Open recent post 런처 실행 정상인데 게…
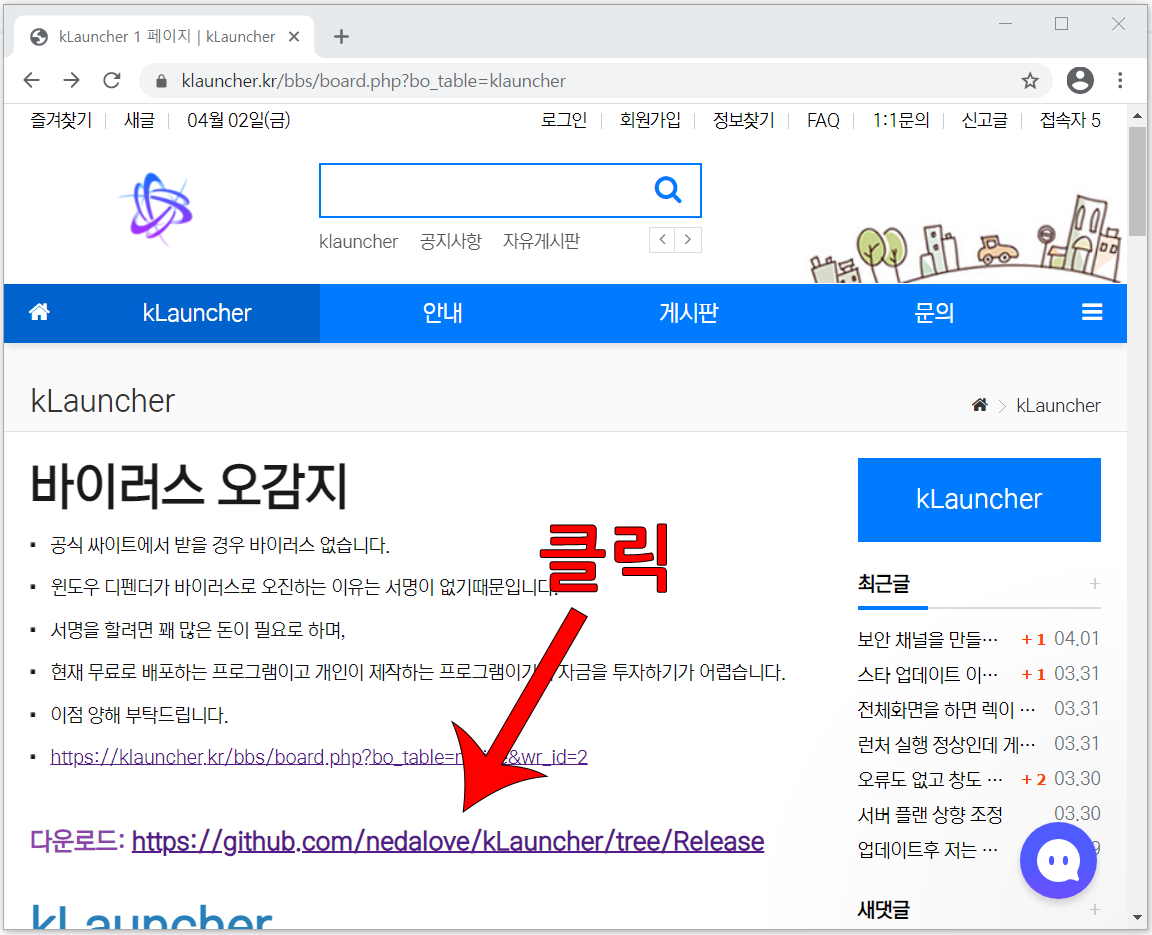Image resolution: width=1152 pixels, height=935 pixels. click(946, 744)
